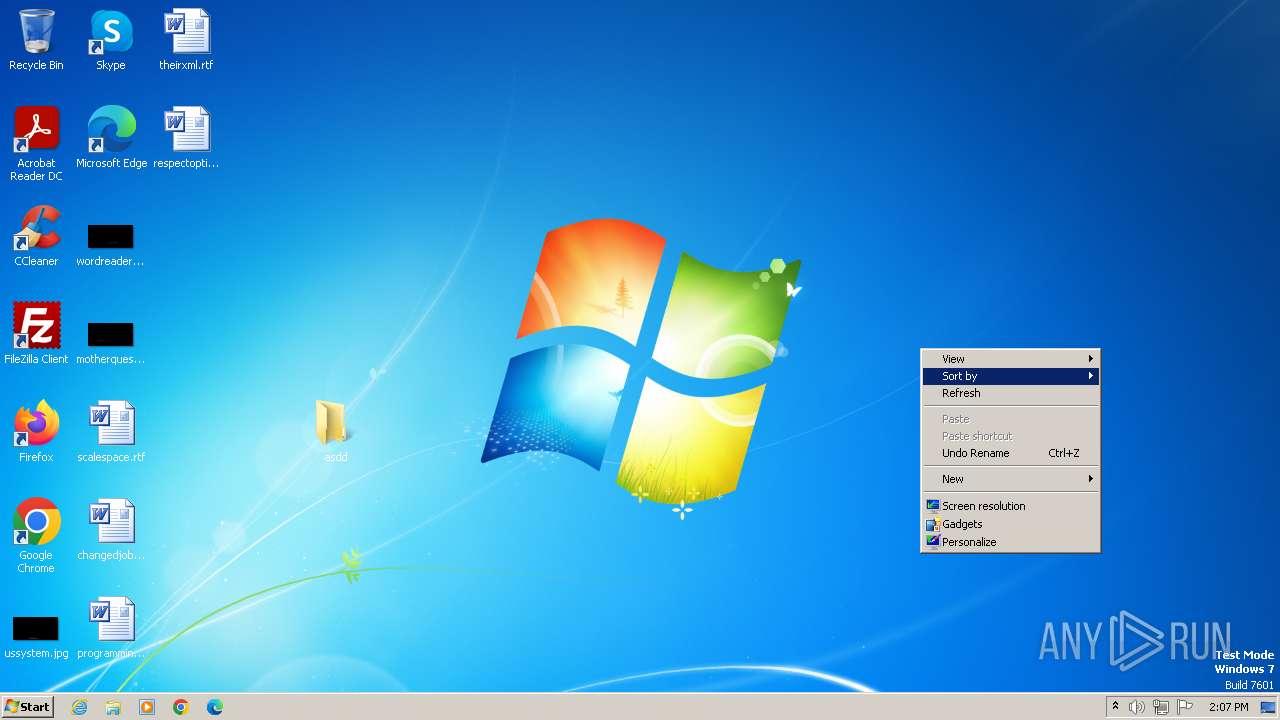Expand the View submenu
This screenshot has width=1280, height=720.
tap(1010, 359)
